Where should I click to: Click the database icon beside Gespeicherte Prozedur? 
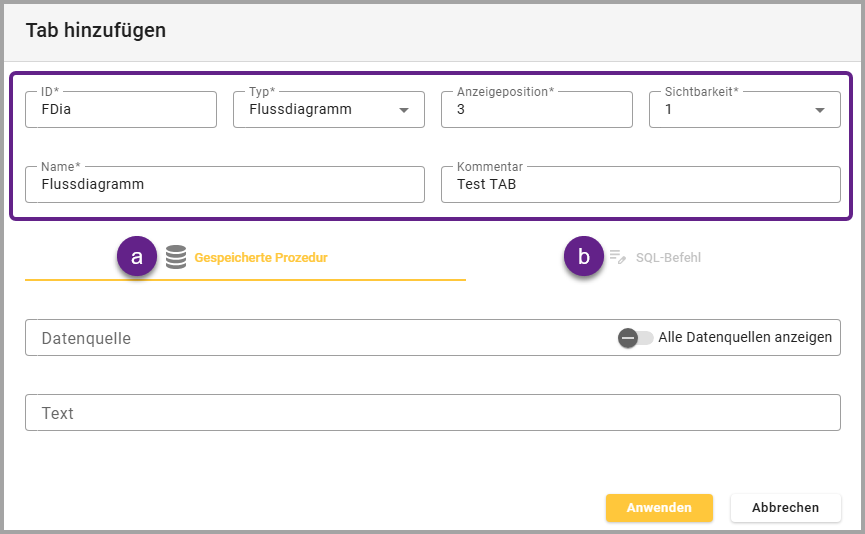176,257
